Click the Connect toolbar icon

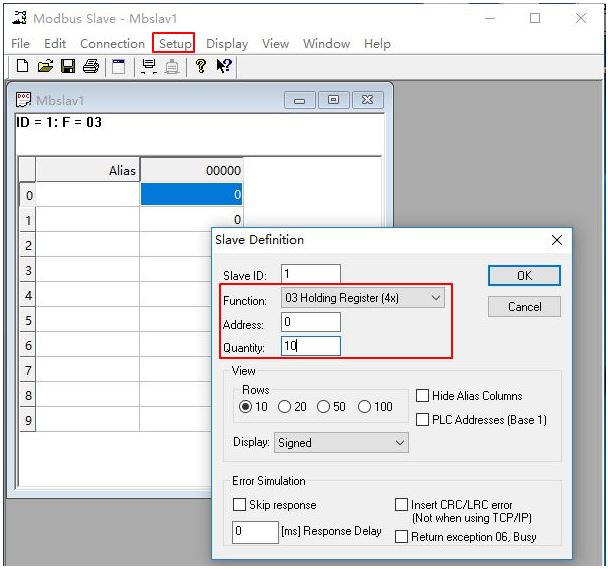[149, 66]
